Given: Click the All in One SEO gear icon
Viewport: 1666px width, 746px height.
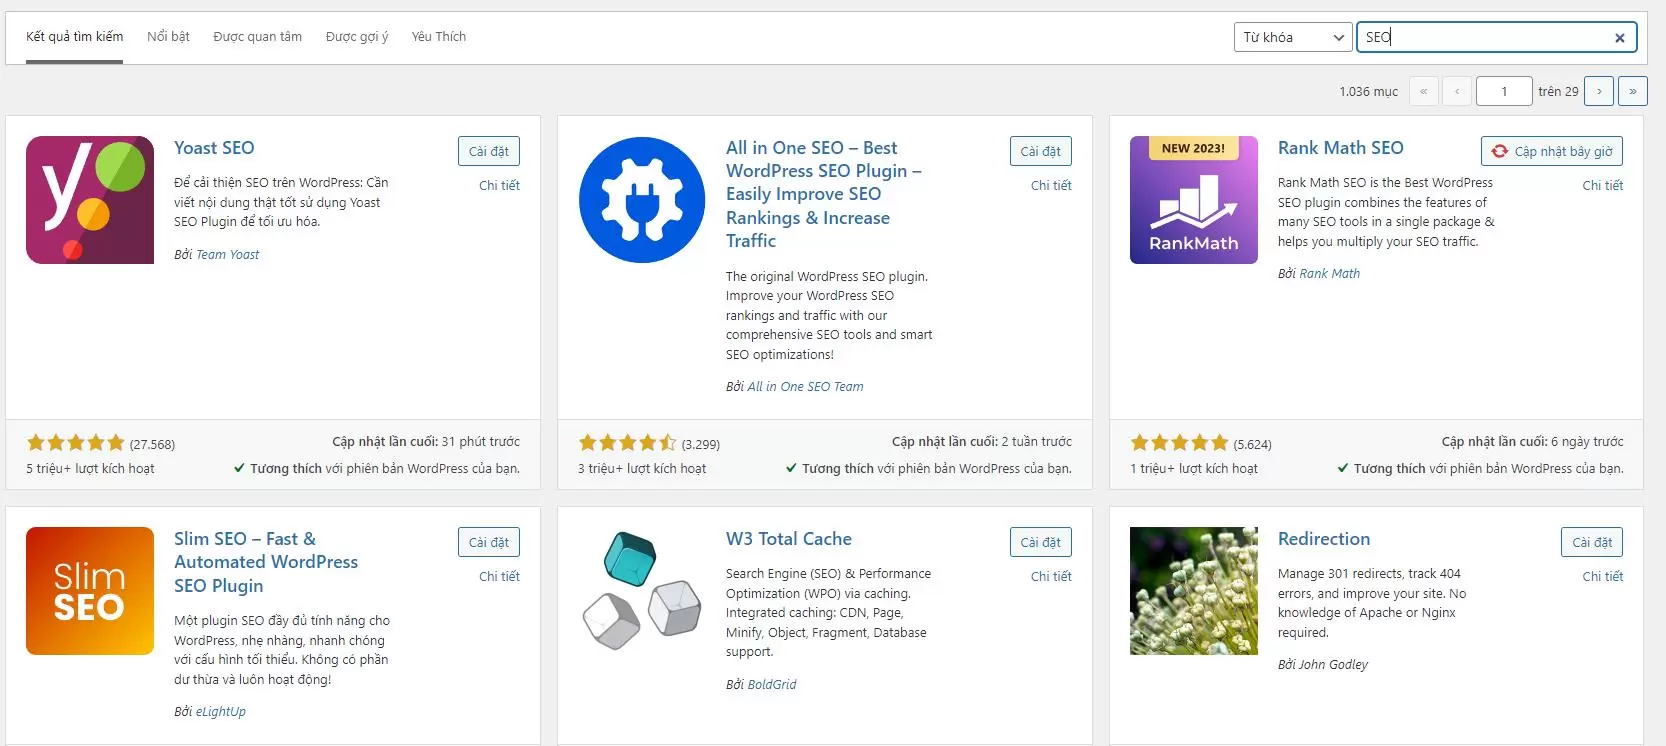Looking at the screenshot, I should point(642,200).
